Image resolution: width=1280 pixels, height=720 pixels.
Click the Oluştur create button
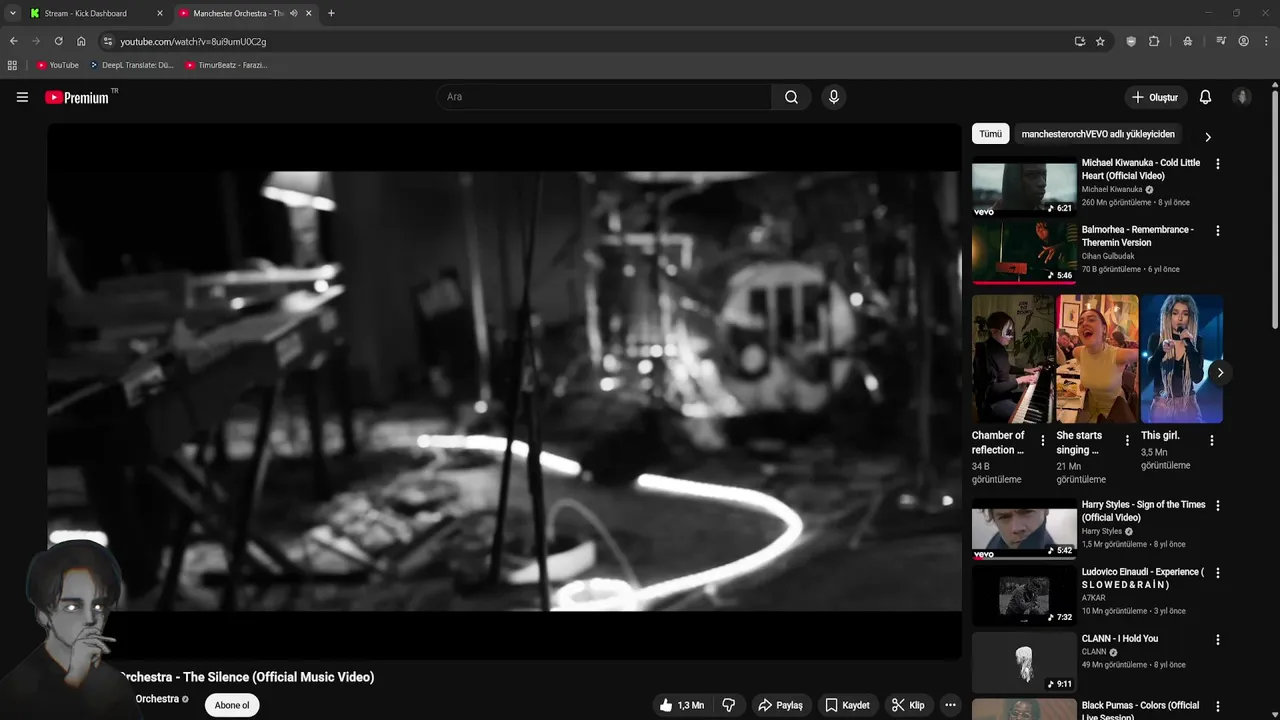[x=1155, y=97]
